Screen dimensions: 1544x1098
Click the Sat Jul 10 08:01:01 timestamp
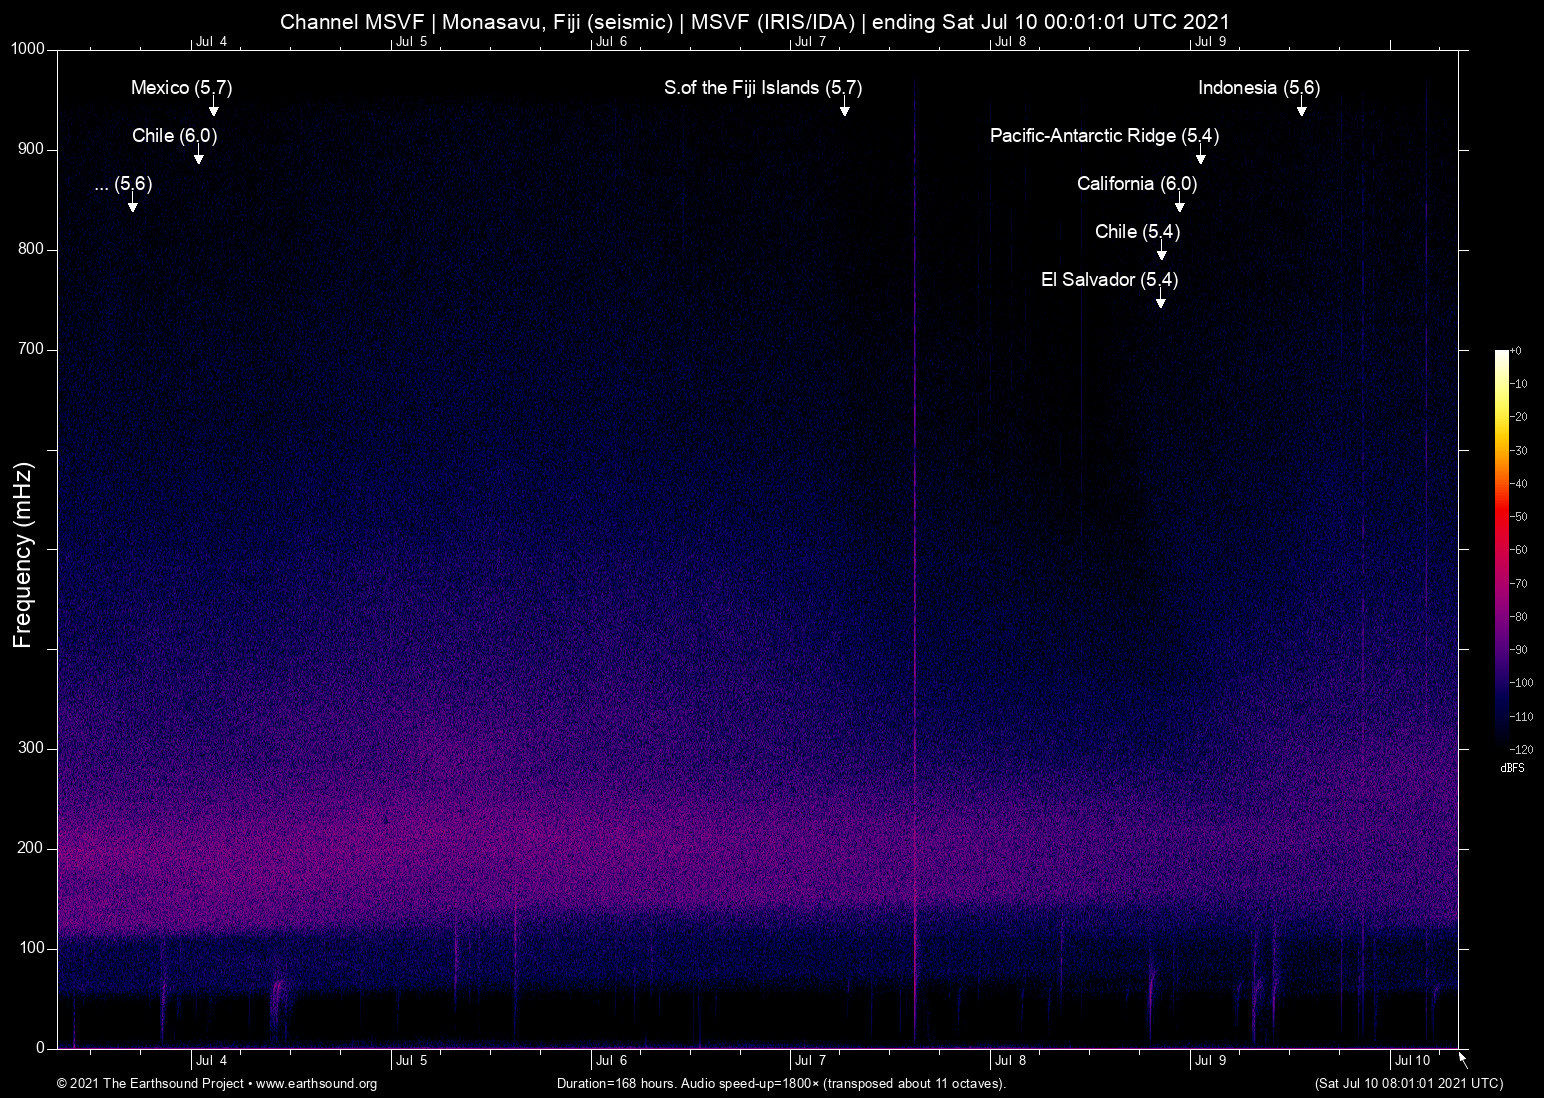(x=1408, y=1083)
